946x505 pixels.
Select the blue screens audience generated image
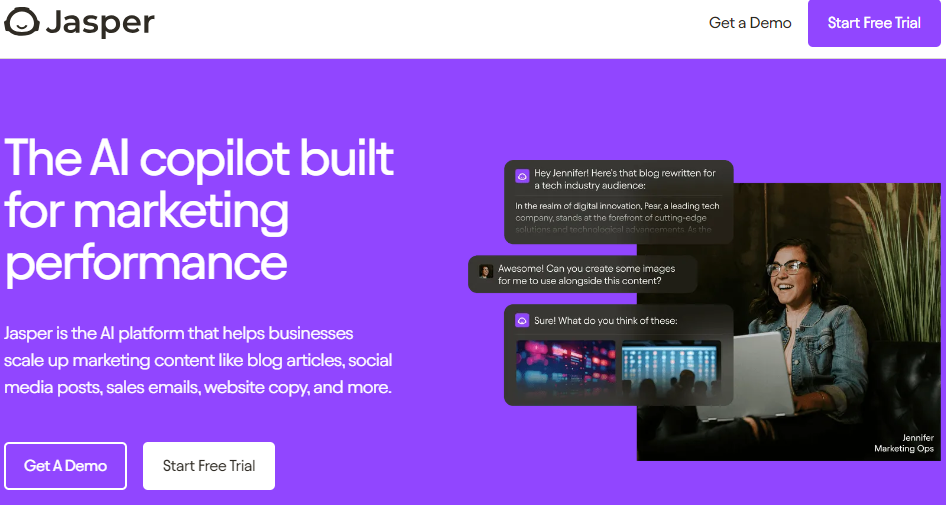point(671,367)
